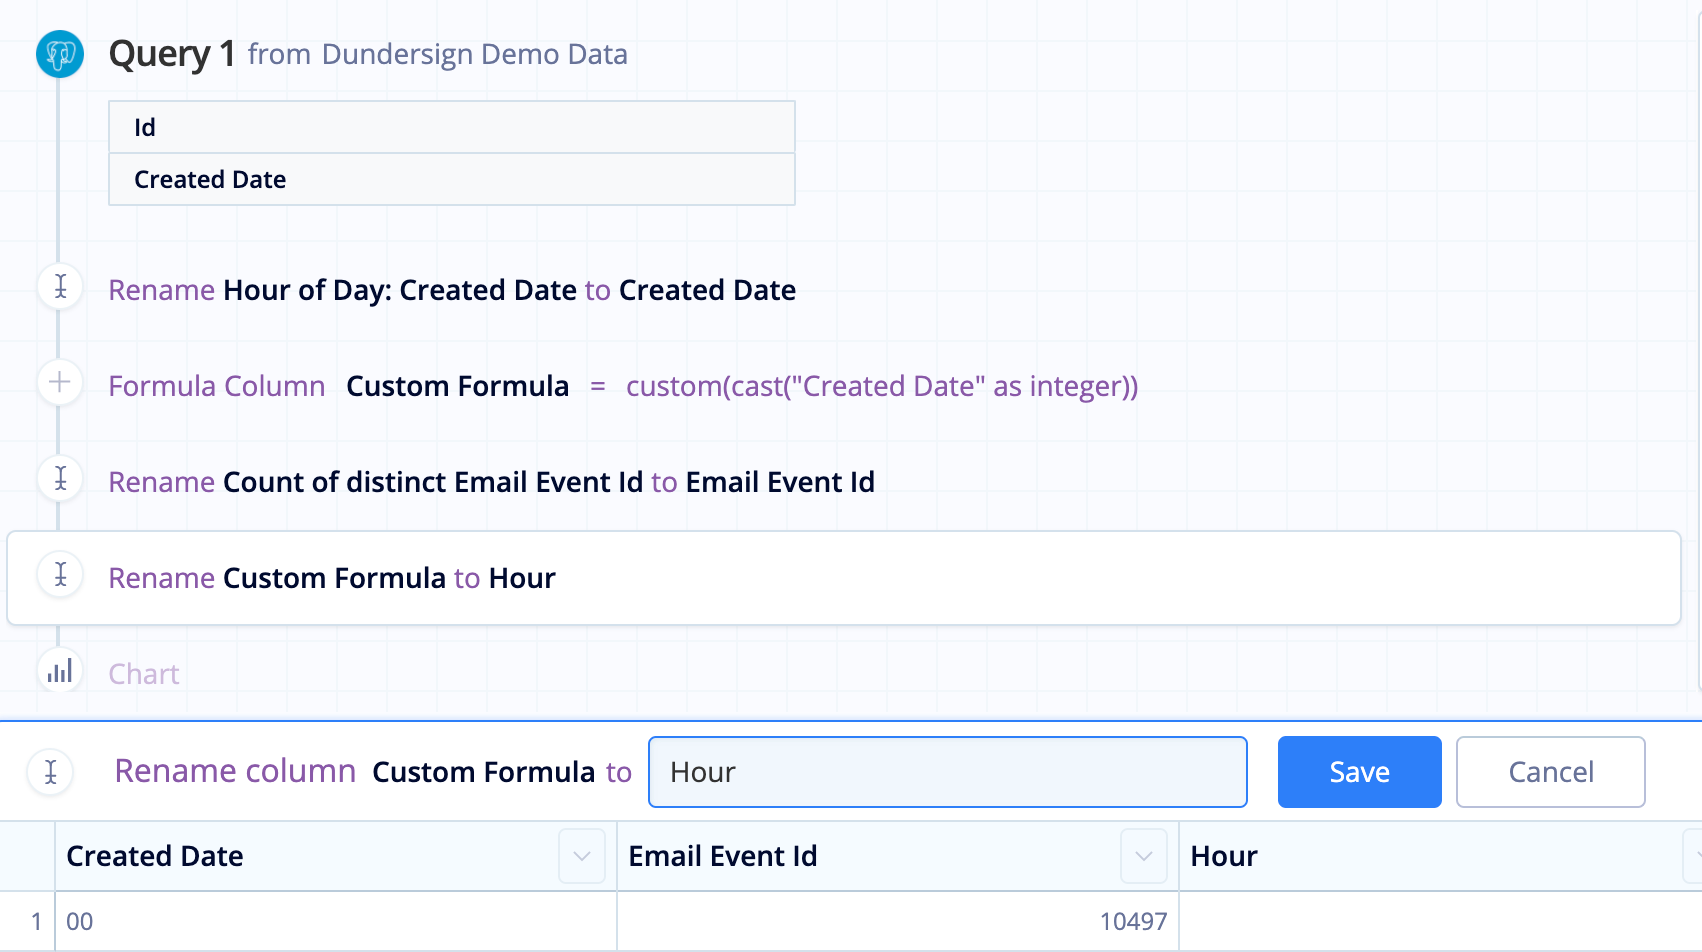The width and height of the screenshot is (1702, 952).
Task: Click the PostgreSQL elephant icon beside Query 1
Action: 60,54
